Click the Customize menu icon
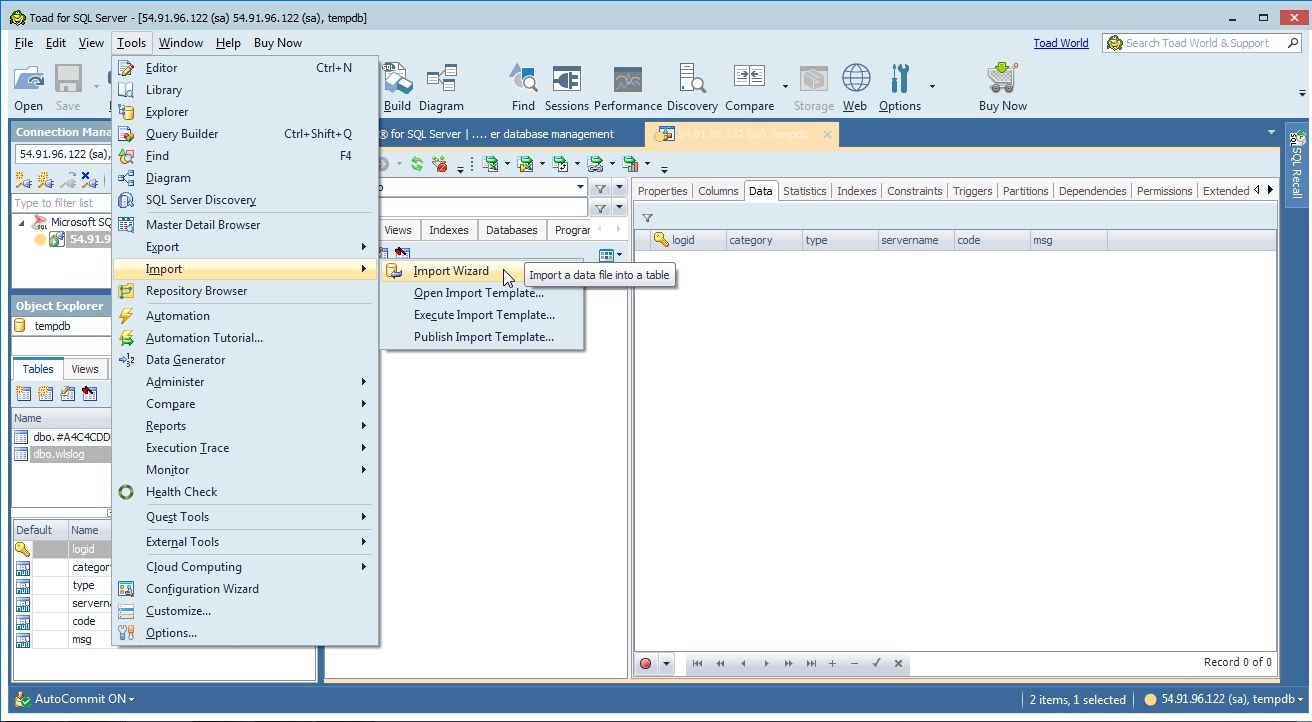This screenshot has height=722, width=1312. [126, 611]
